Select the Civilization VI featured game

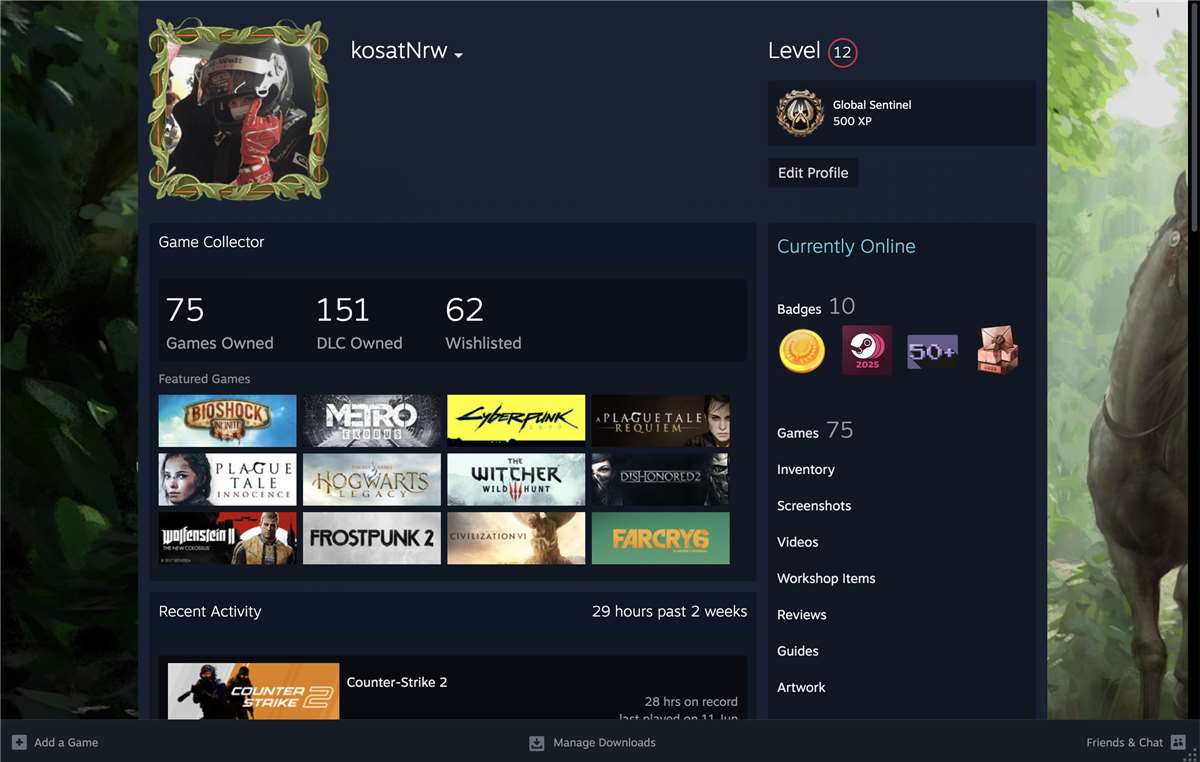coord(516,538)
